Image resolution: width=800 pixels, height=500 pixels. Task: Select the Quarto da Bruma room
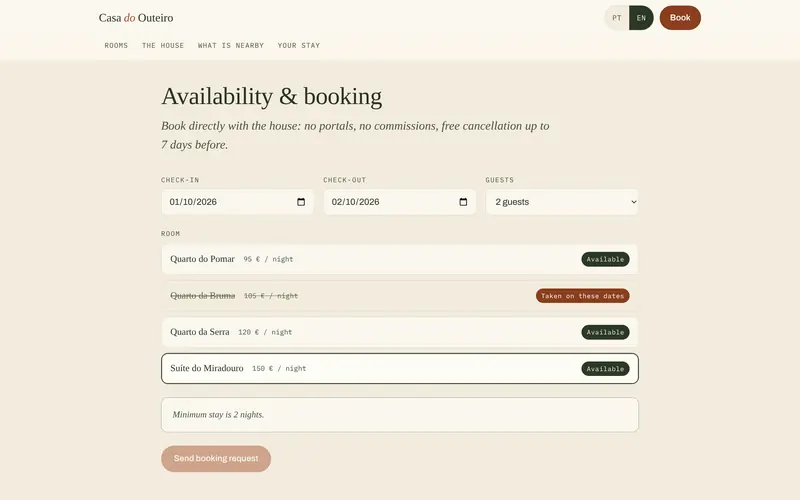[x=400, y=296]
